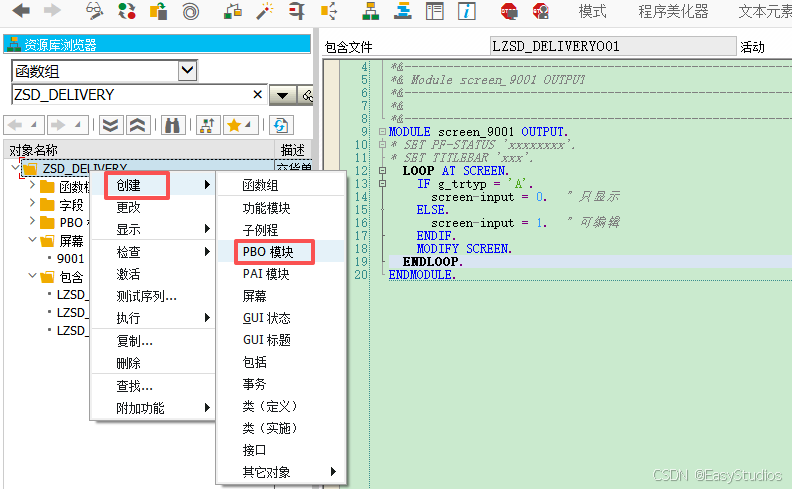The image size is (792, 489).
Task: Collapse the IF block at line 13
Action: [382, 183]
